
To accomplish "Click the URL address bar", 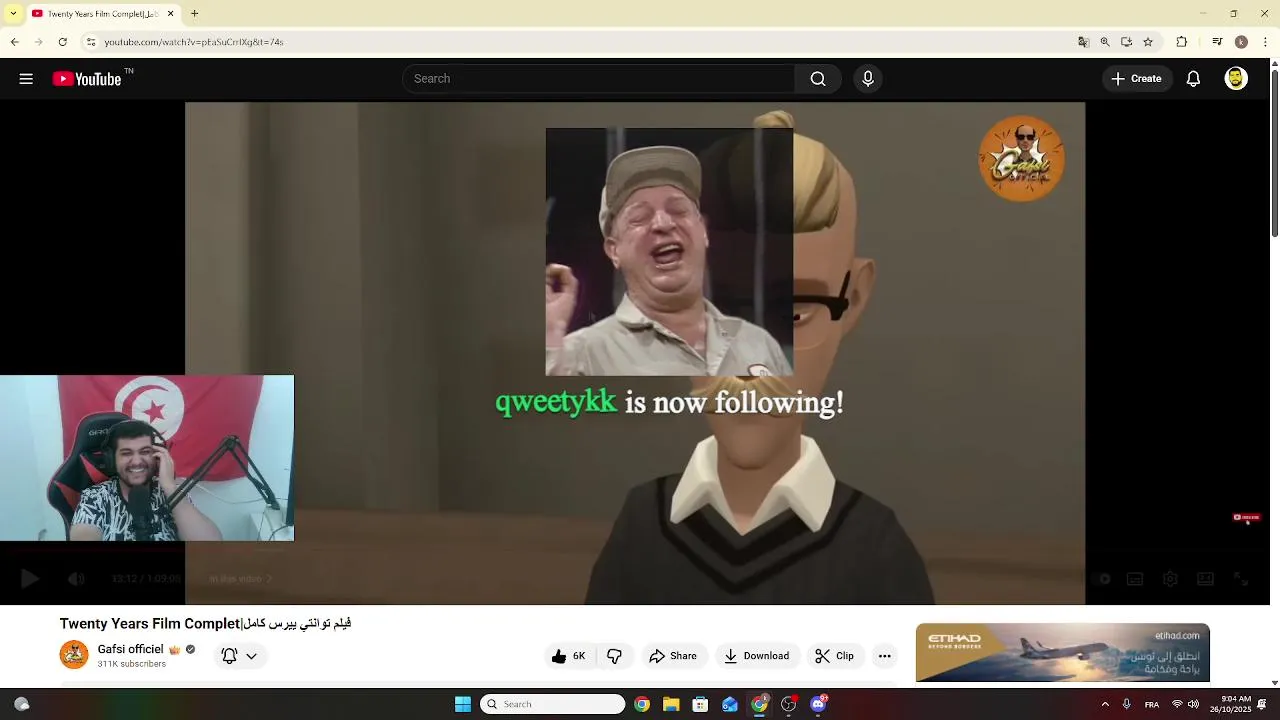I will (580, 42).
